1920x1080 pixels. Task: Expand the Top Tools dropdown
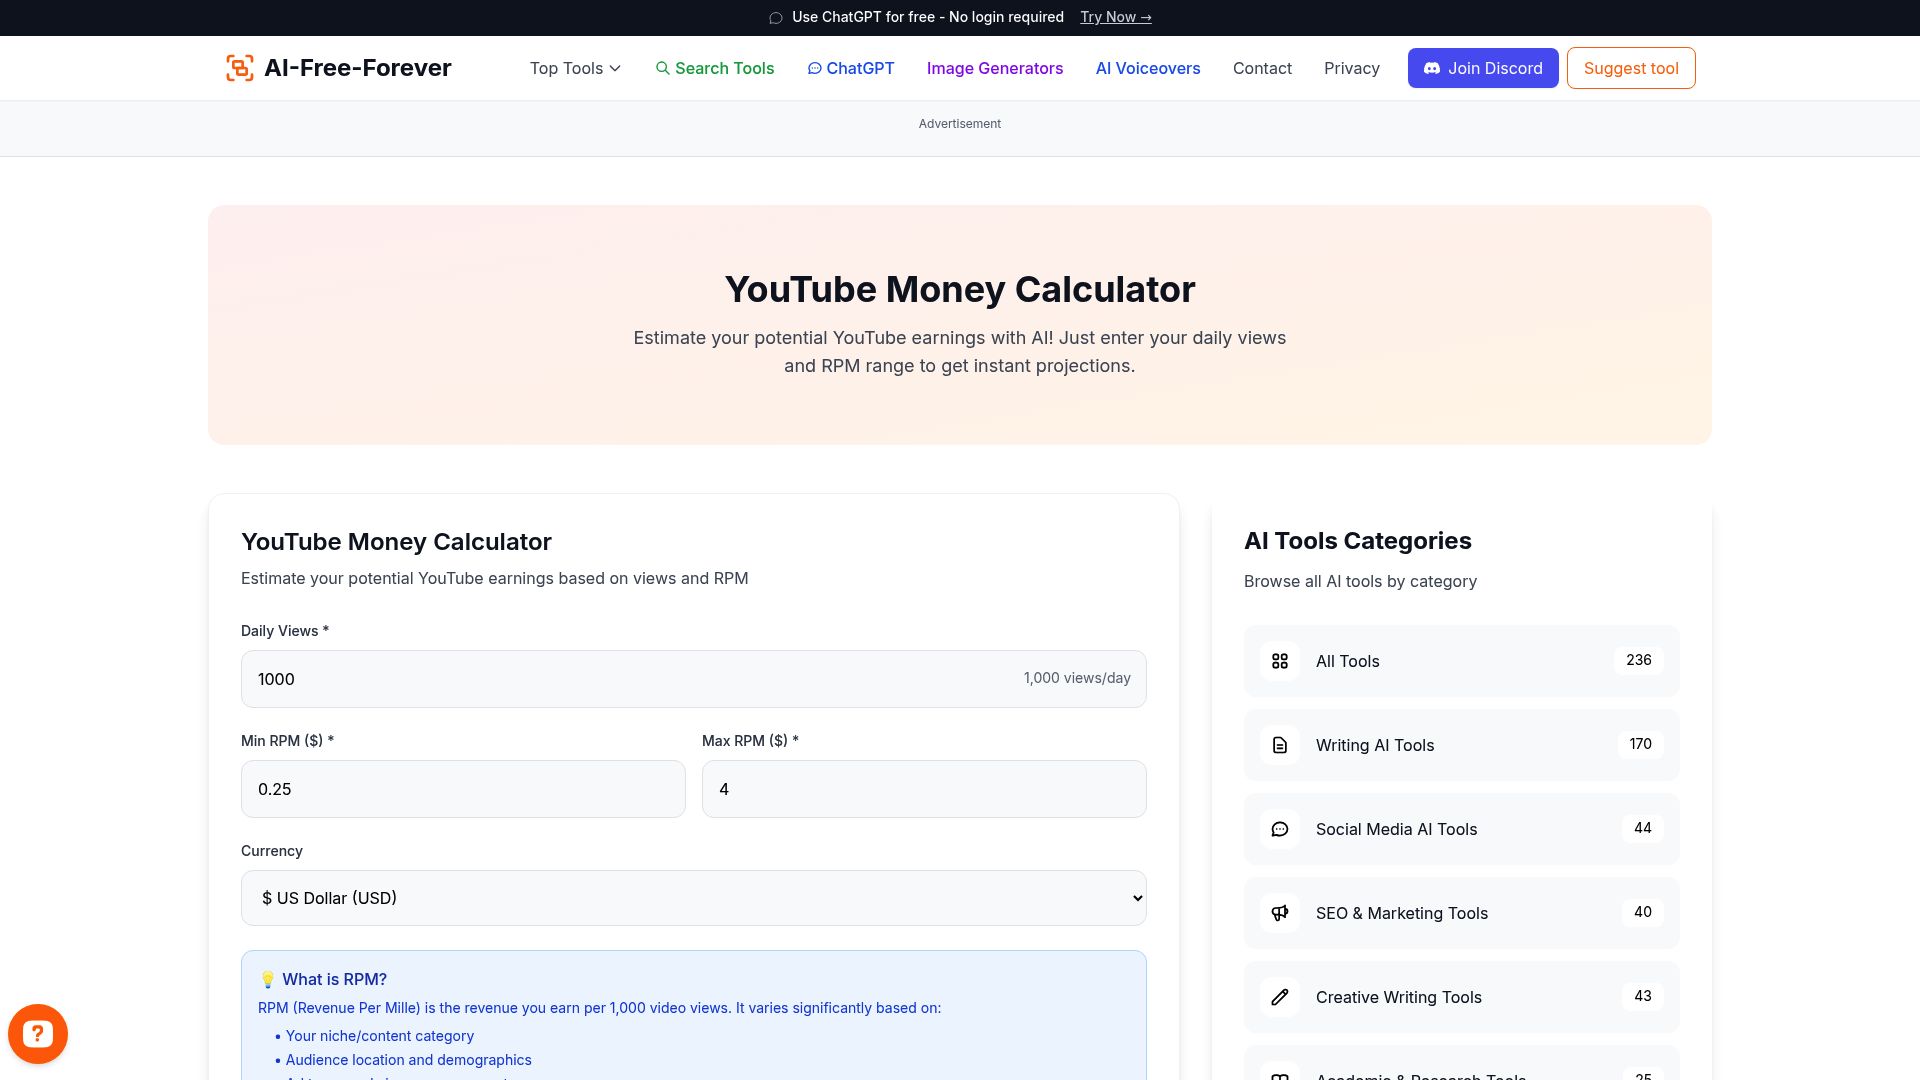(574, 68)
